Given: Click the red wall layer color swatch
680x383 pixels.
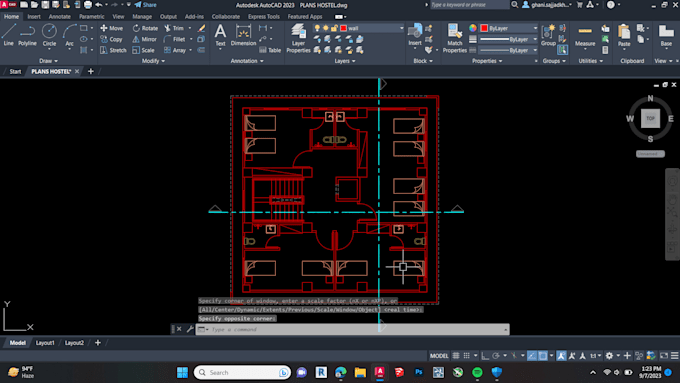Looking at the screenshot, I should pyautogui.click(x=343, y=28).
